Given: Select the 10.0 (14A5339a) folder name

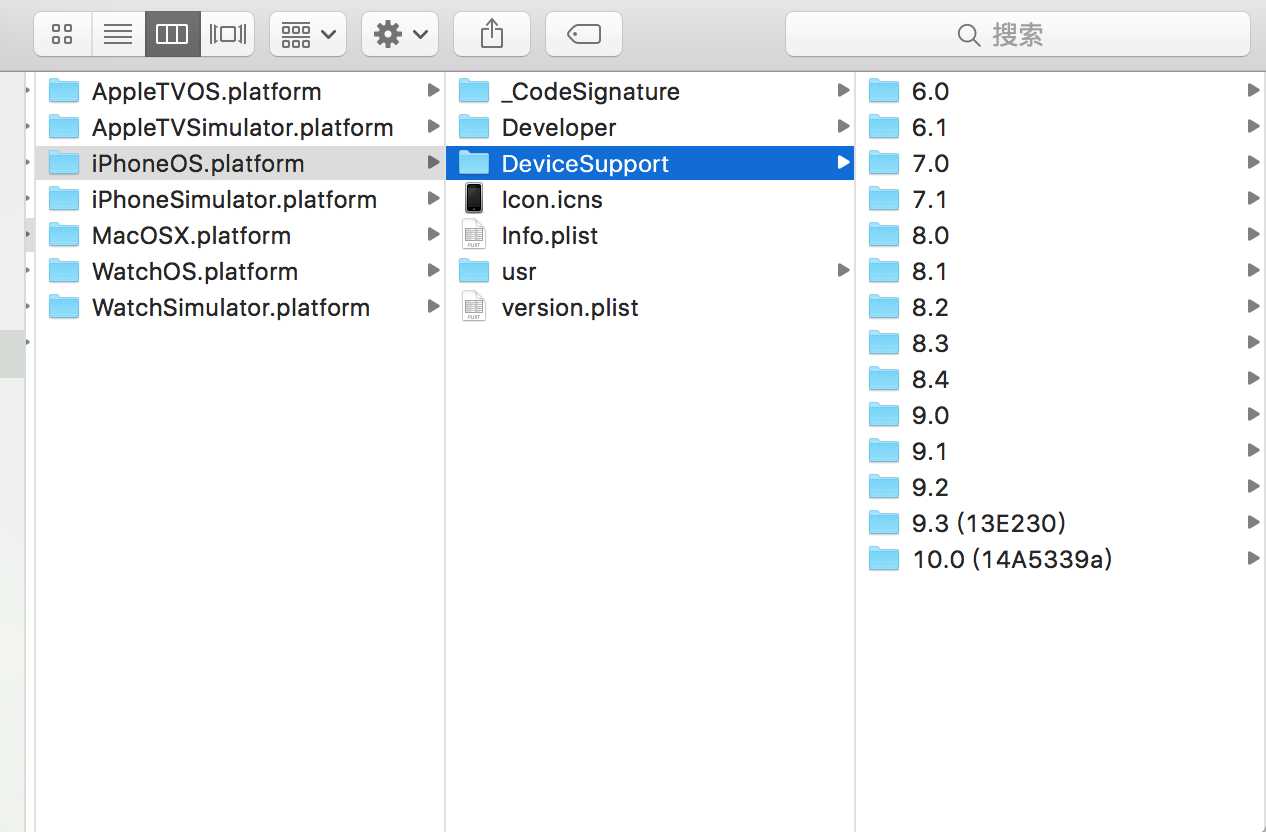Looking at the screenshot, I should coord(1012,560).
